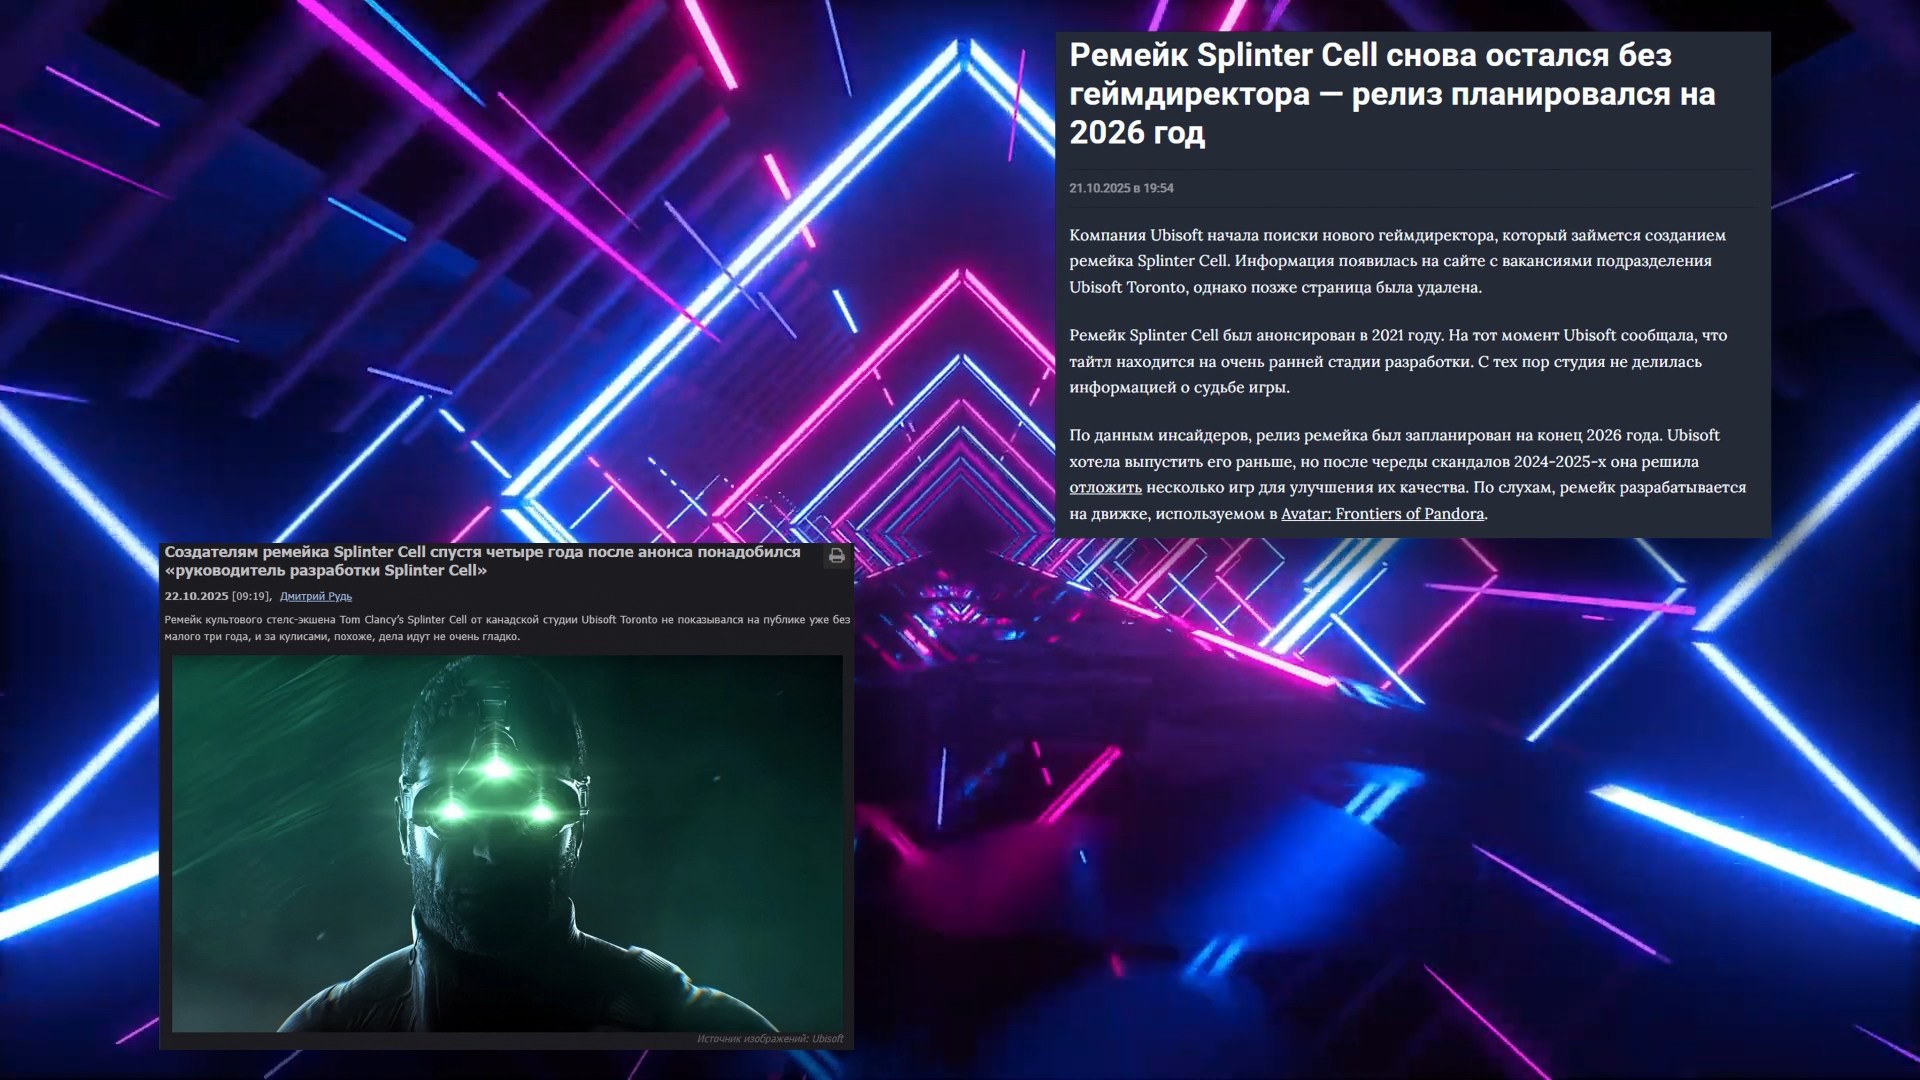The width and height of the screenshot is (1920, 1080).
Task: Click the neon wallpaper in the top-left corner
Action: 60,60
